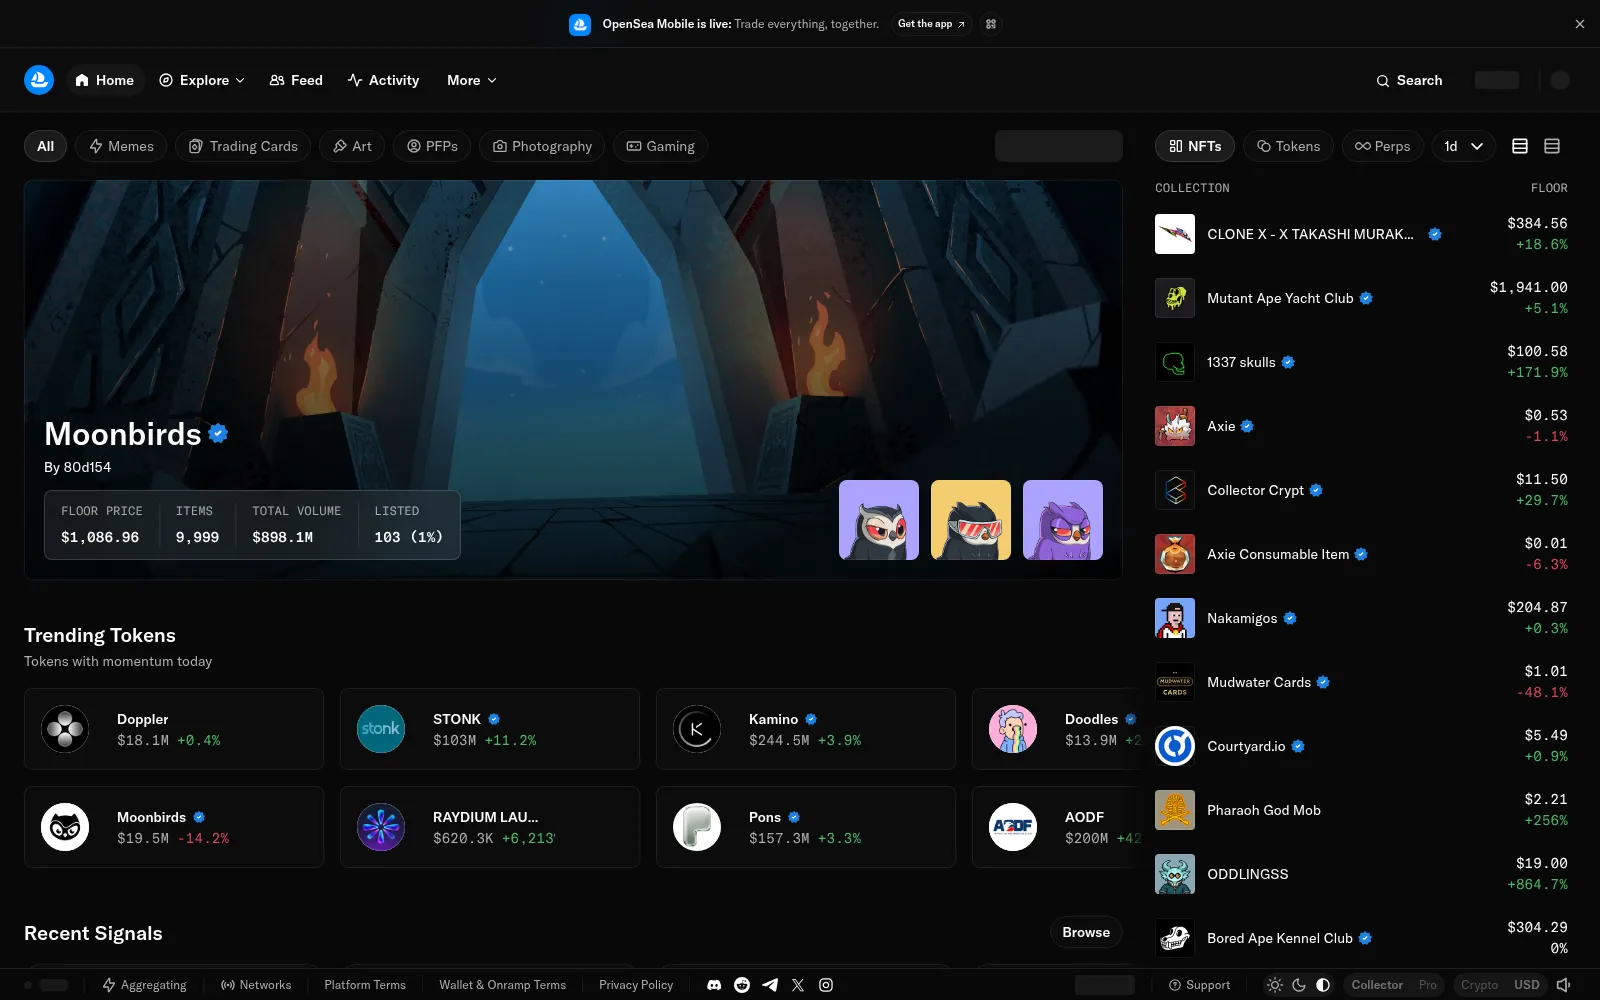Click the RAYDIUM LAU token icon
This screenshot has width=1600, height=1000.
(x=381, y=827)
